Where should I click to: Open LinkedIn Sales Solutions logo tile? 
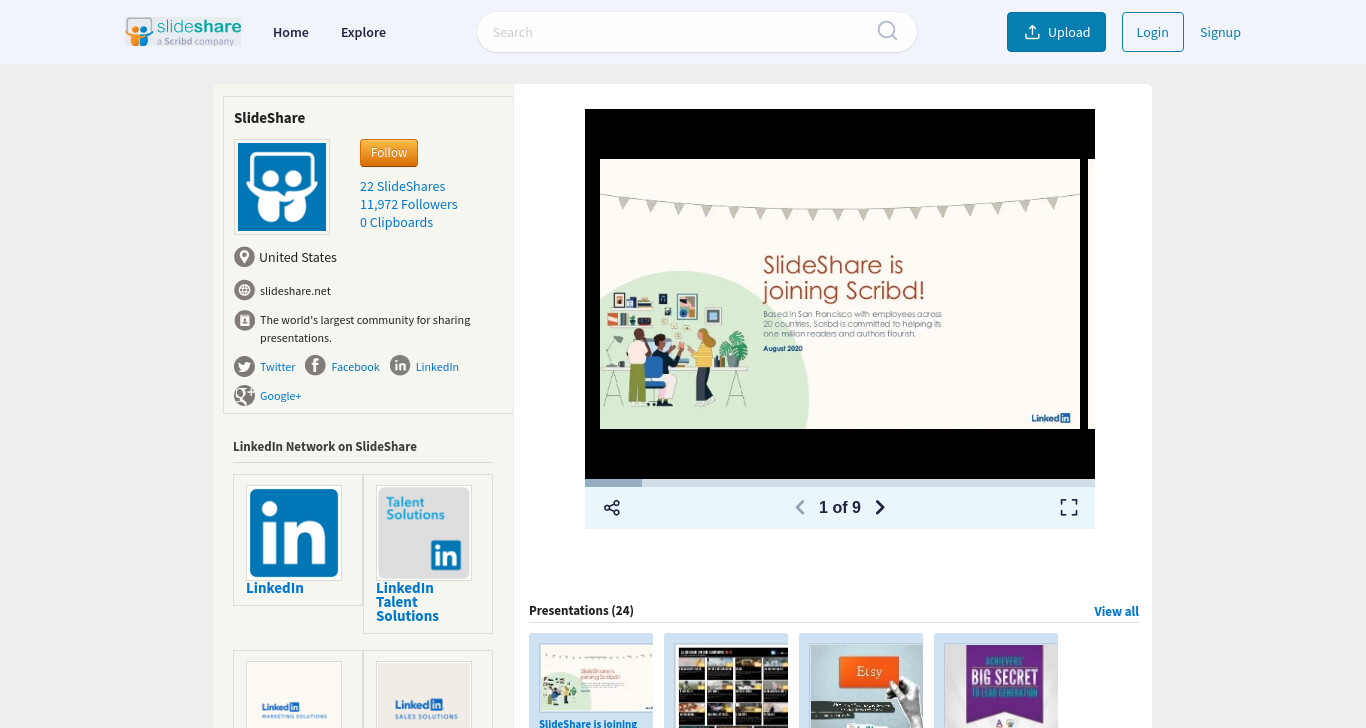click(x=424, y=695)
